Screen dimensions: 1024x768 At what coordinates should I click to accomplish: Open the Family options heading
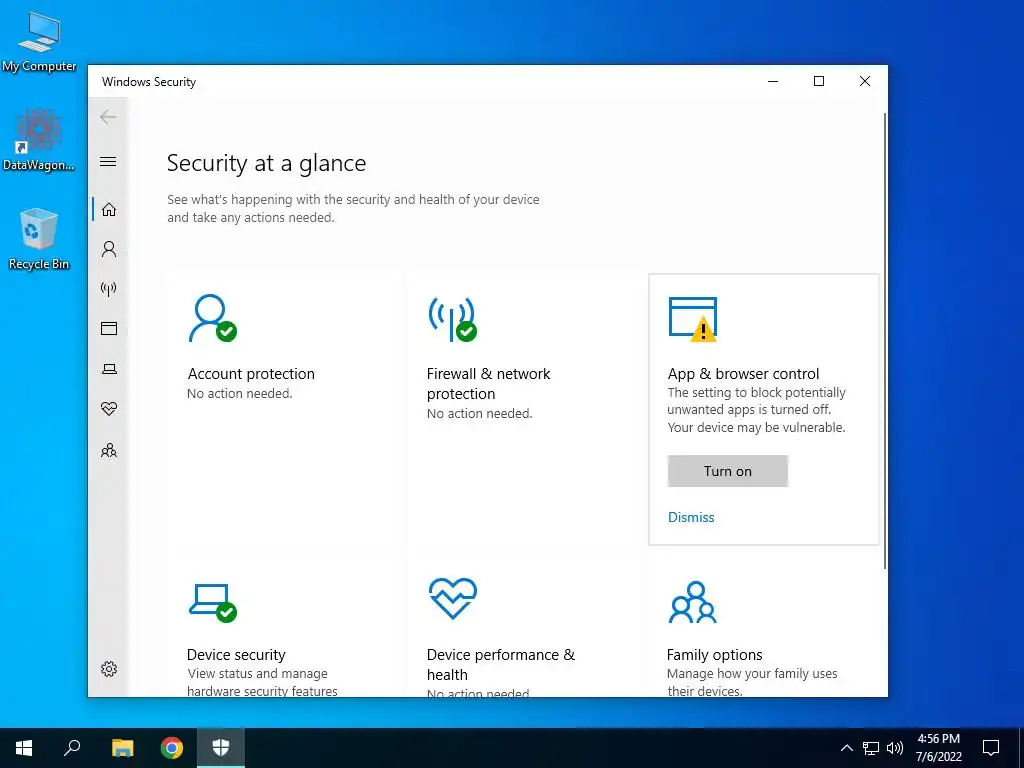point(714,654)
